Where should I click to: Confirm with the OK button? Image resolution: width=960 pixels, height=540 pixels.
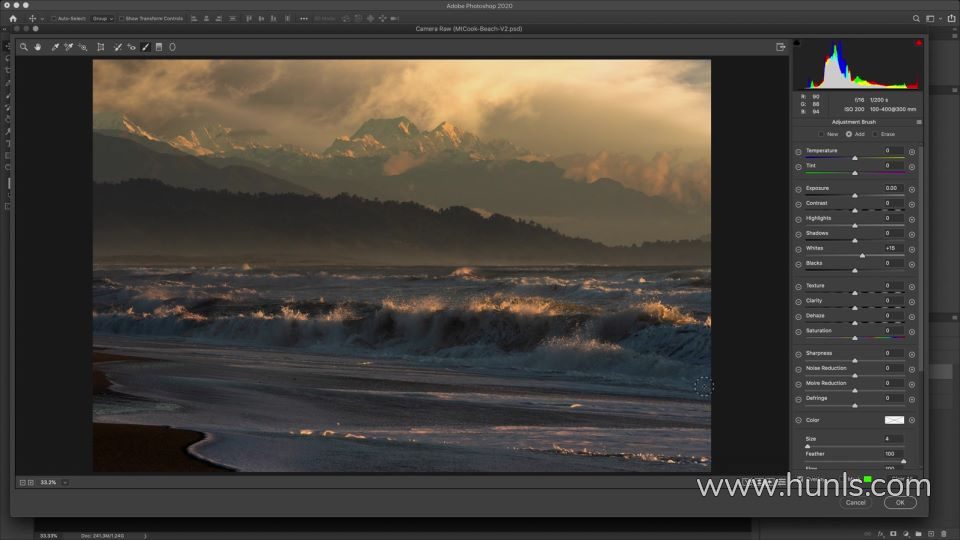[900, 503]
